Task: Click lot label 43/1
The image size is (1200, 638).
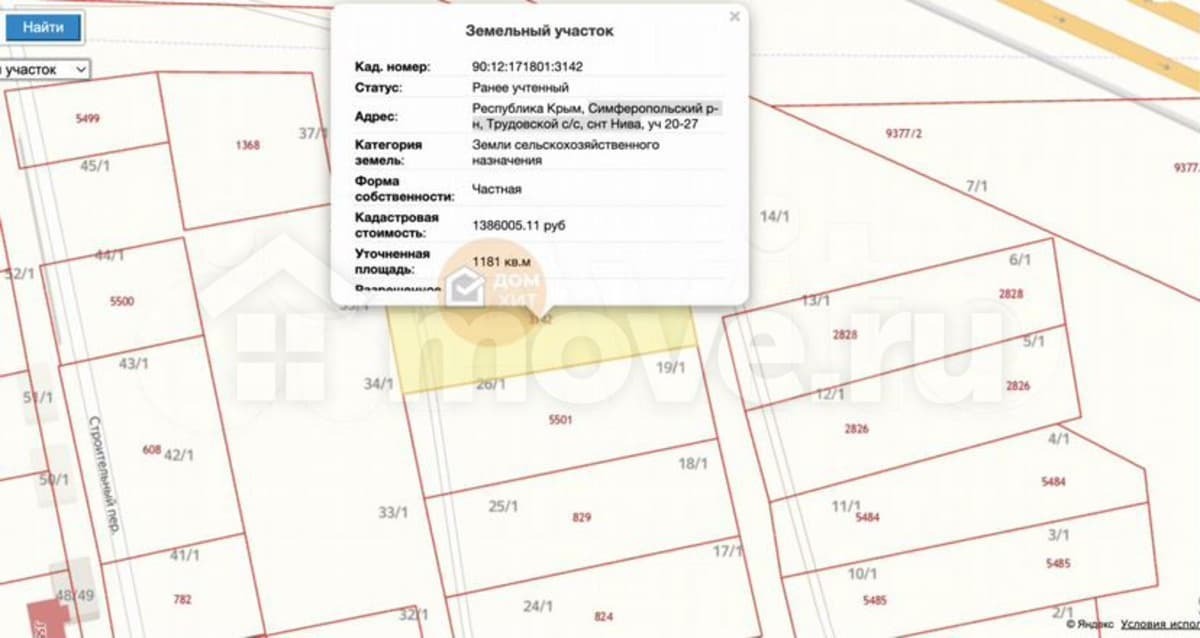Action: click(x=134, y=363)
